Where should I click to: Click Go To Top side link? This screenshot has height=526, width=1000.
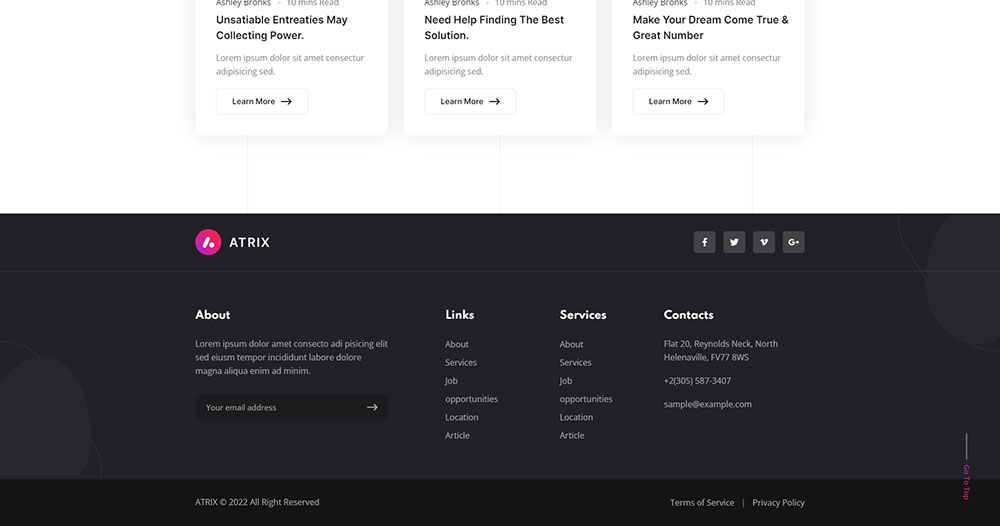(x=966, y=481)
